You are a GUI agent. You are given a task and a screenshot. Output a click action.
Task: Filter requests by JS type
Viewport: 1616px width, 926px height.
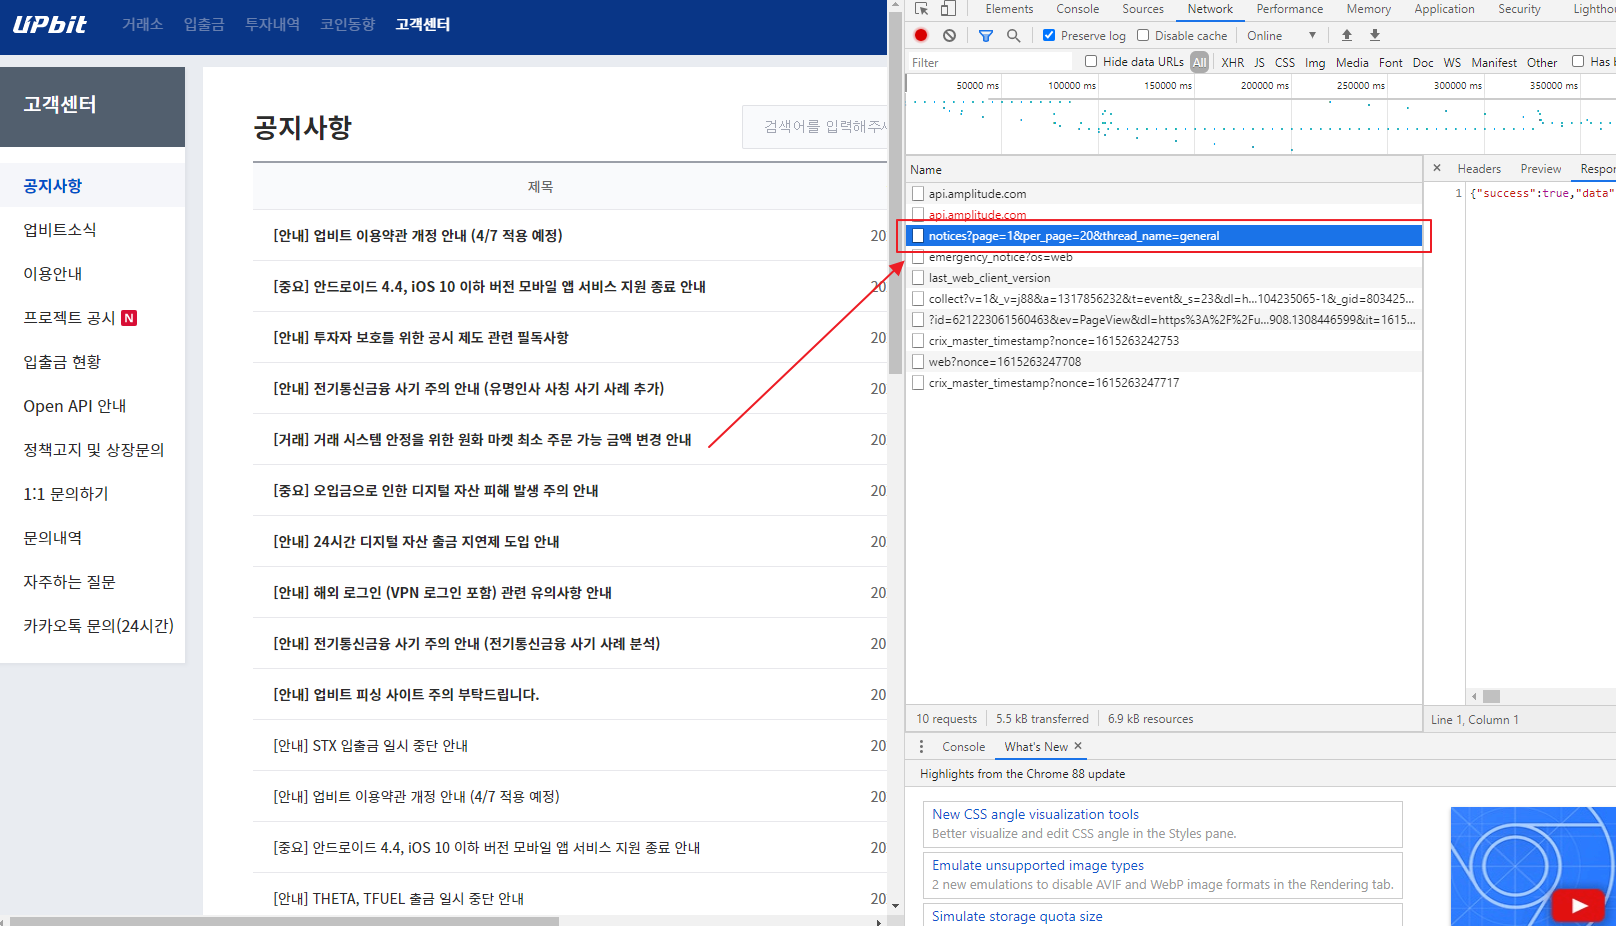pyautogui.click(x=1259, y=62)
